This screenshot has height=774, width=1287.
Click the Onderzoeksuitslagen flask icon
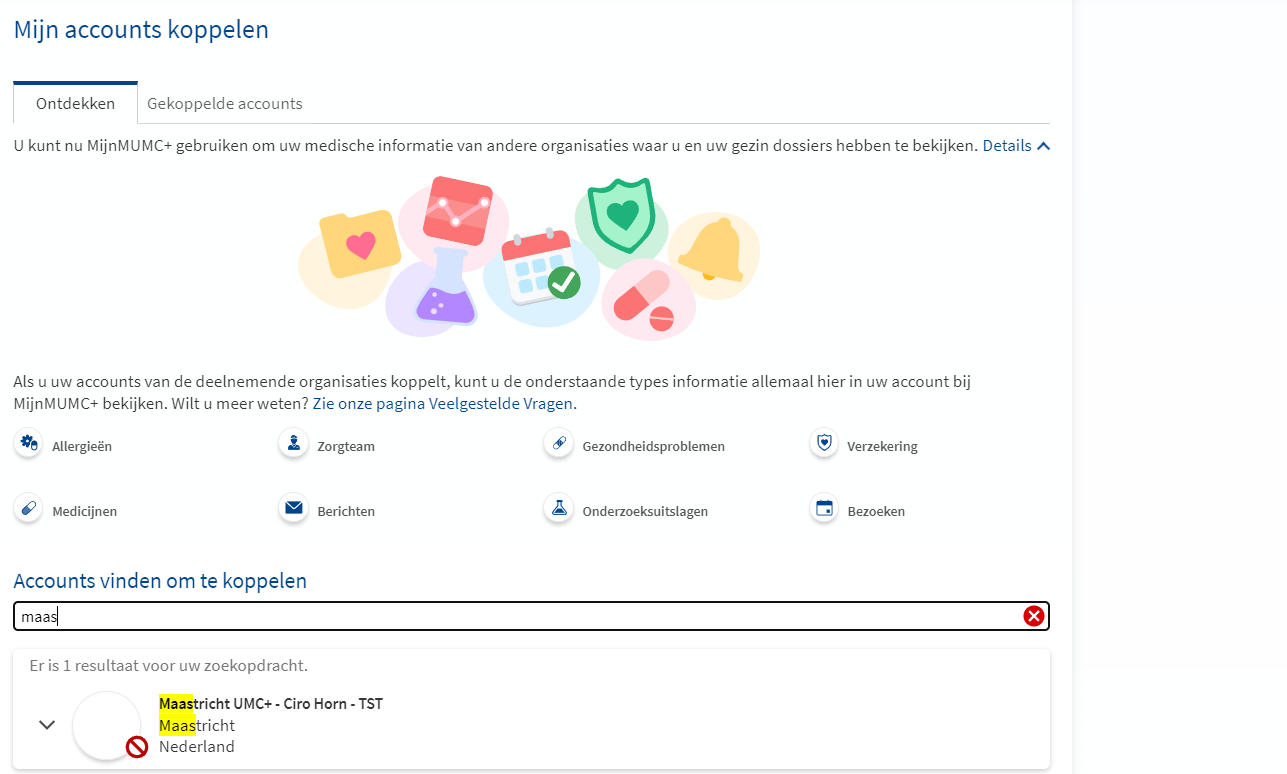559,508
